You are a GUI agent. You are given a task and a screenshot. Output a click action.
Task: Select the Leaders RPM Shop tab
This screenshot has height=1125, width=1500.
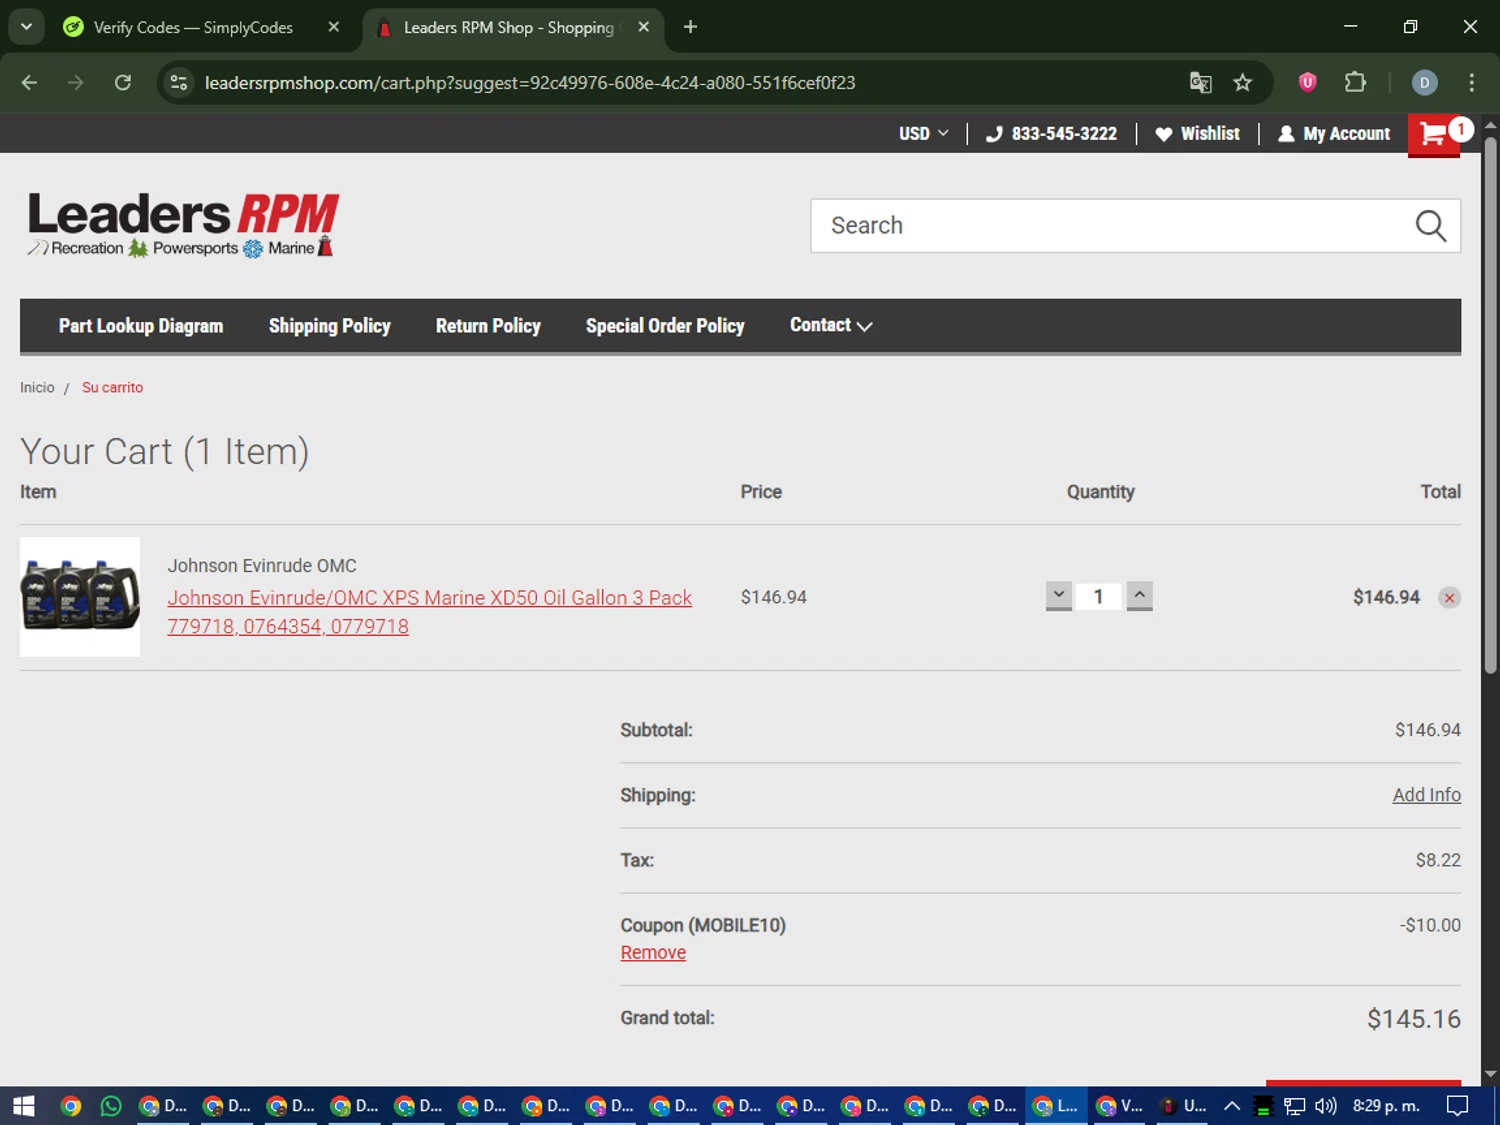click(x=508, y=27)
